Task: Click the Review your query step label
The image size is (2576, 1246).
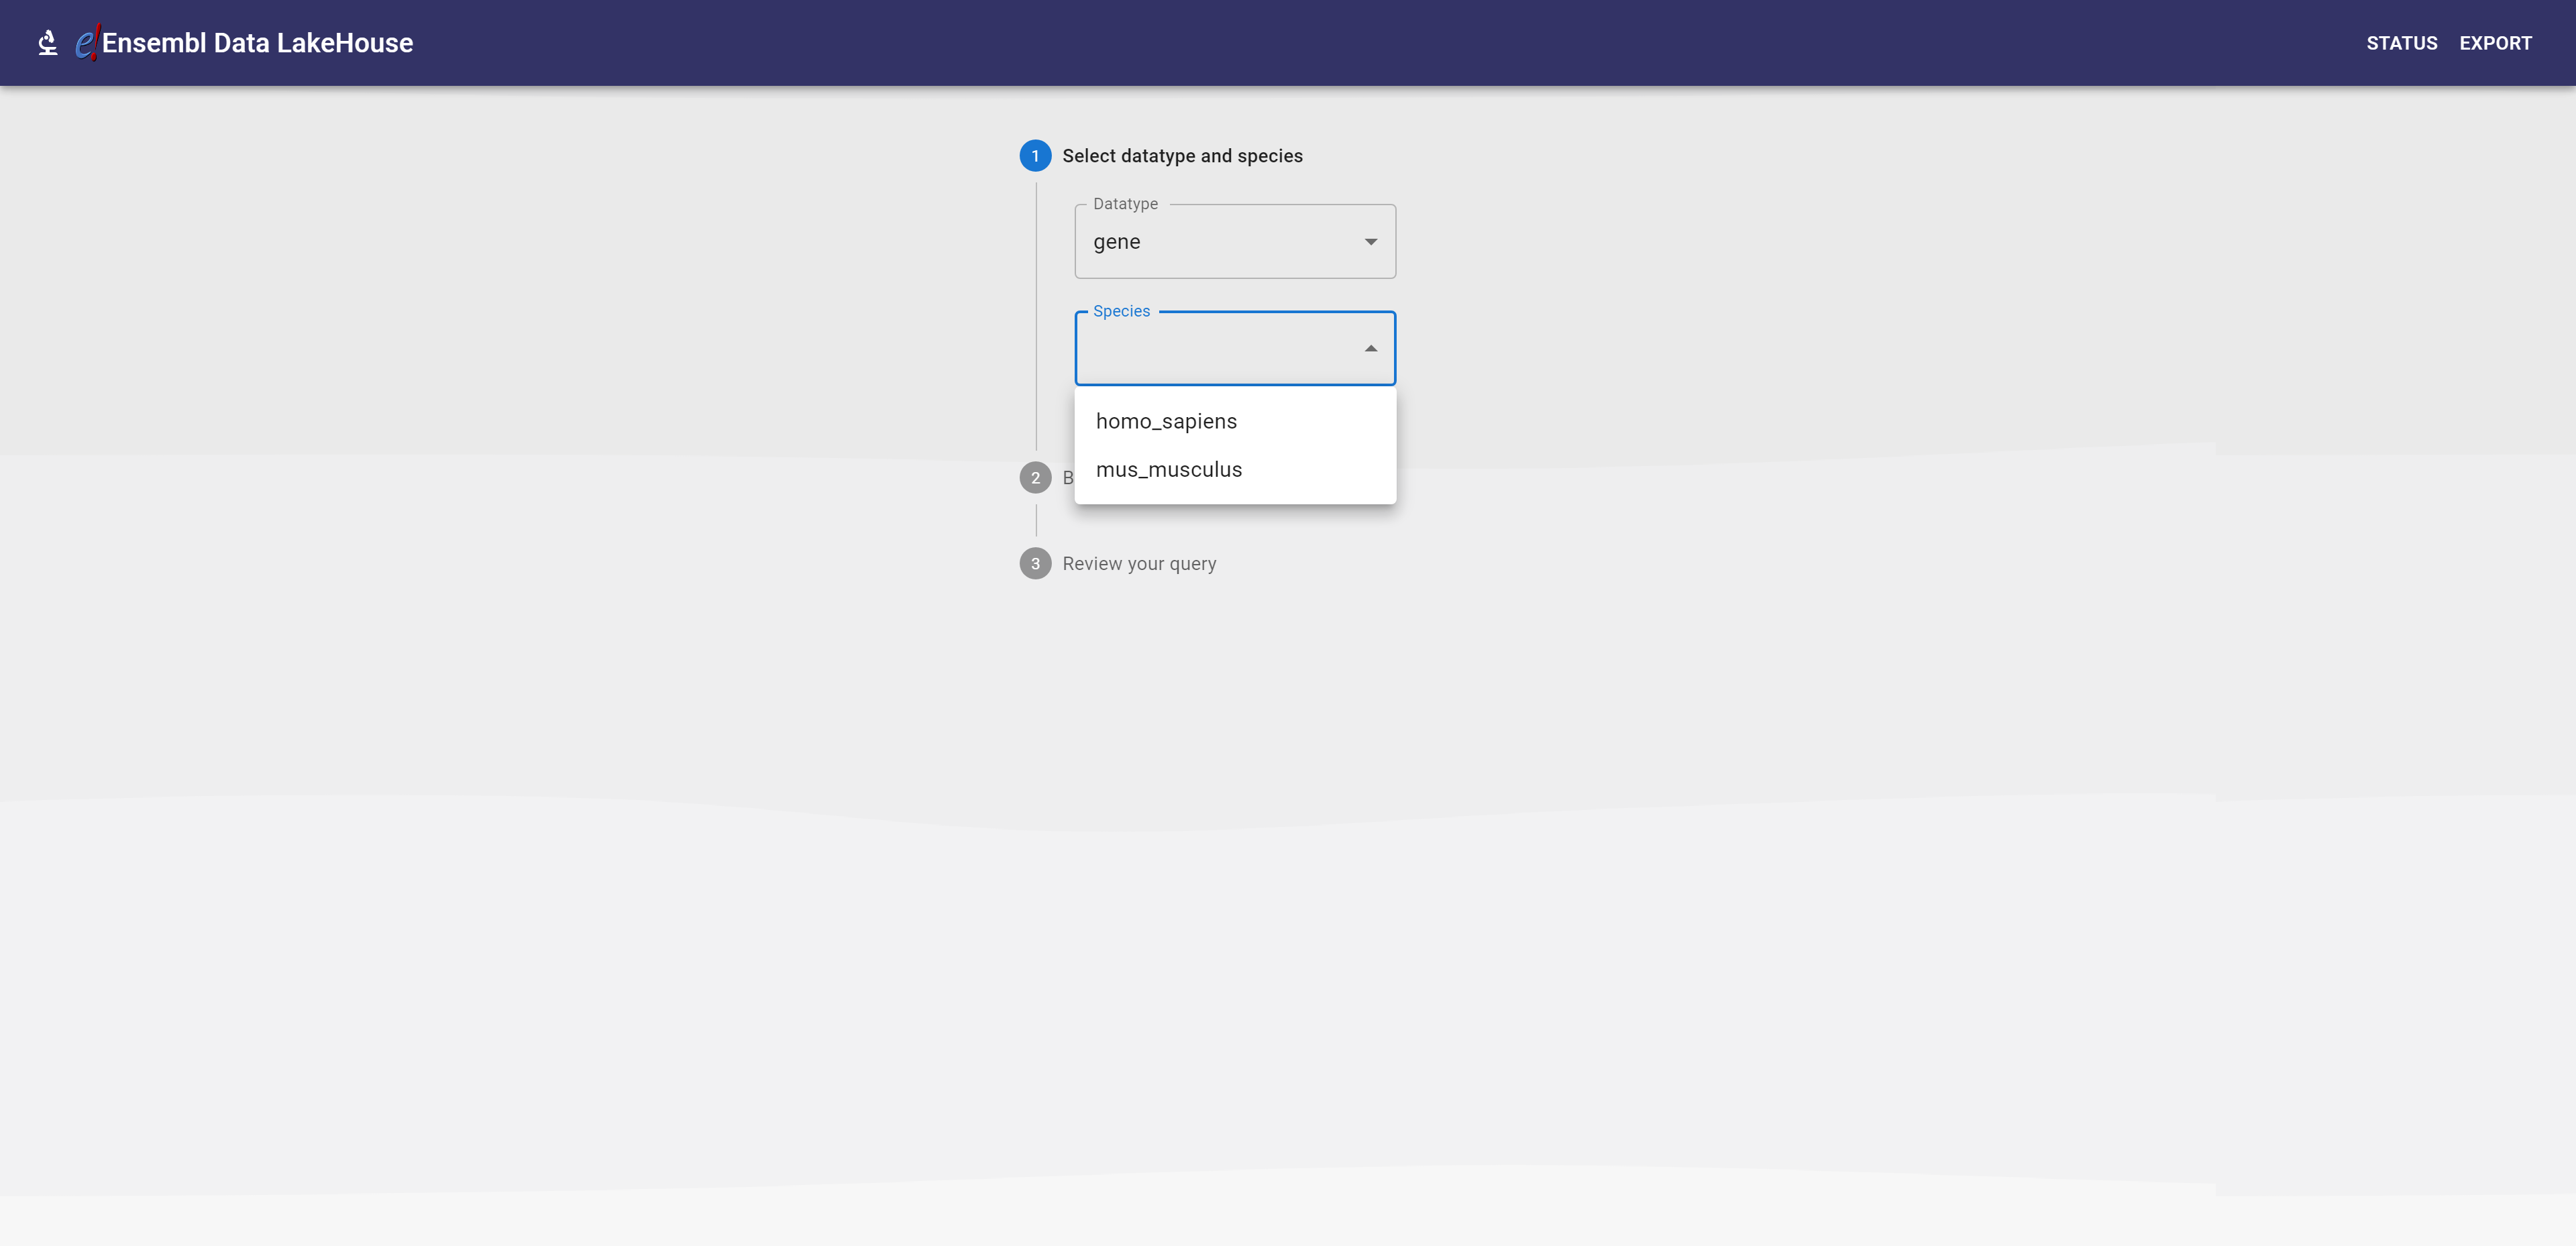Action: (x=1139, y=564)
